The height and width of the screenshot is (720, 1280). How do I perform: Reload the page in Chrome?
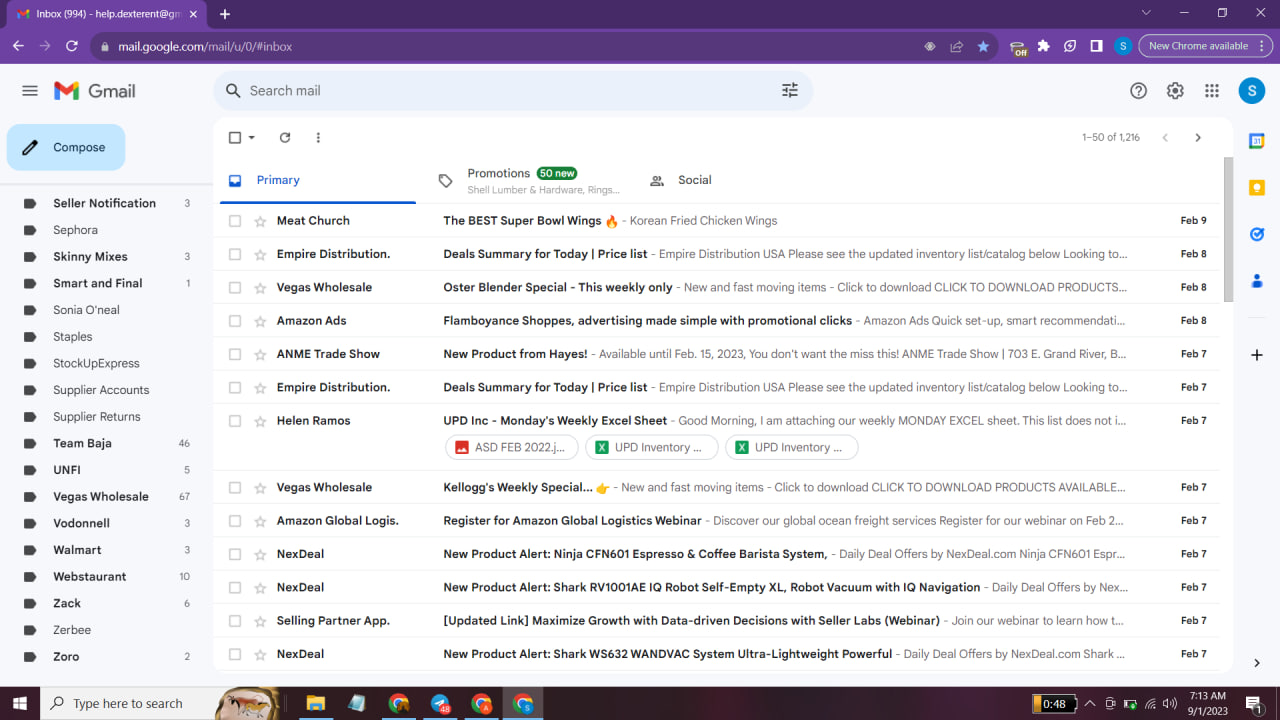(72, 46)
